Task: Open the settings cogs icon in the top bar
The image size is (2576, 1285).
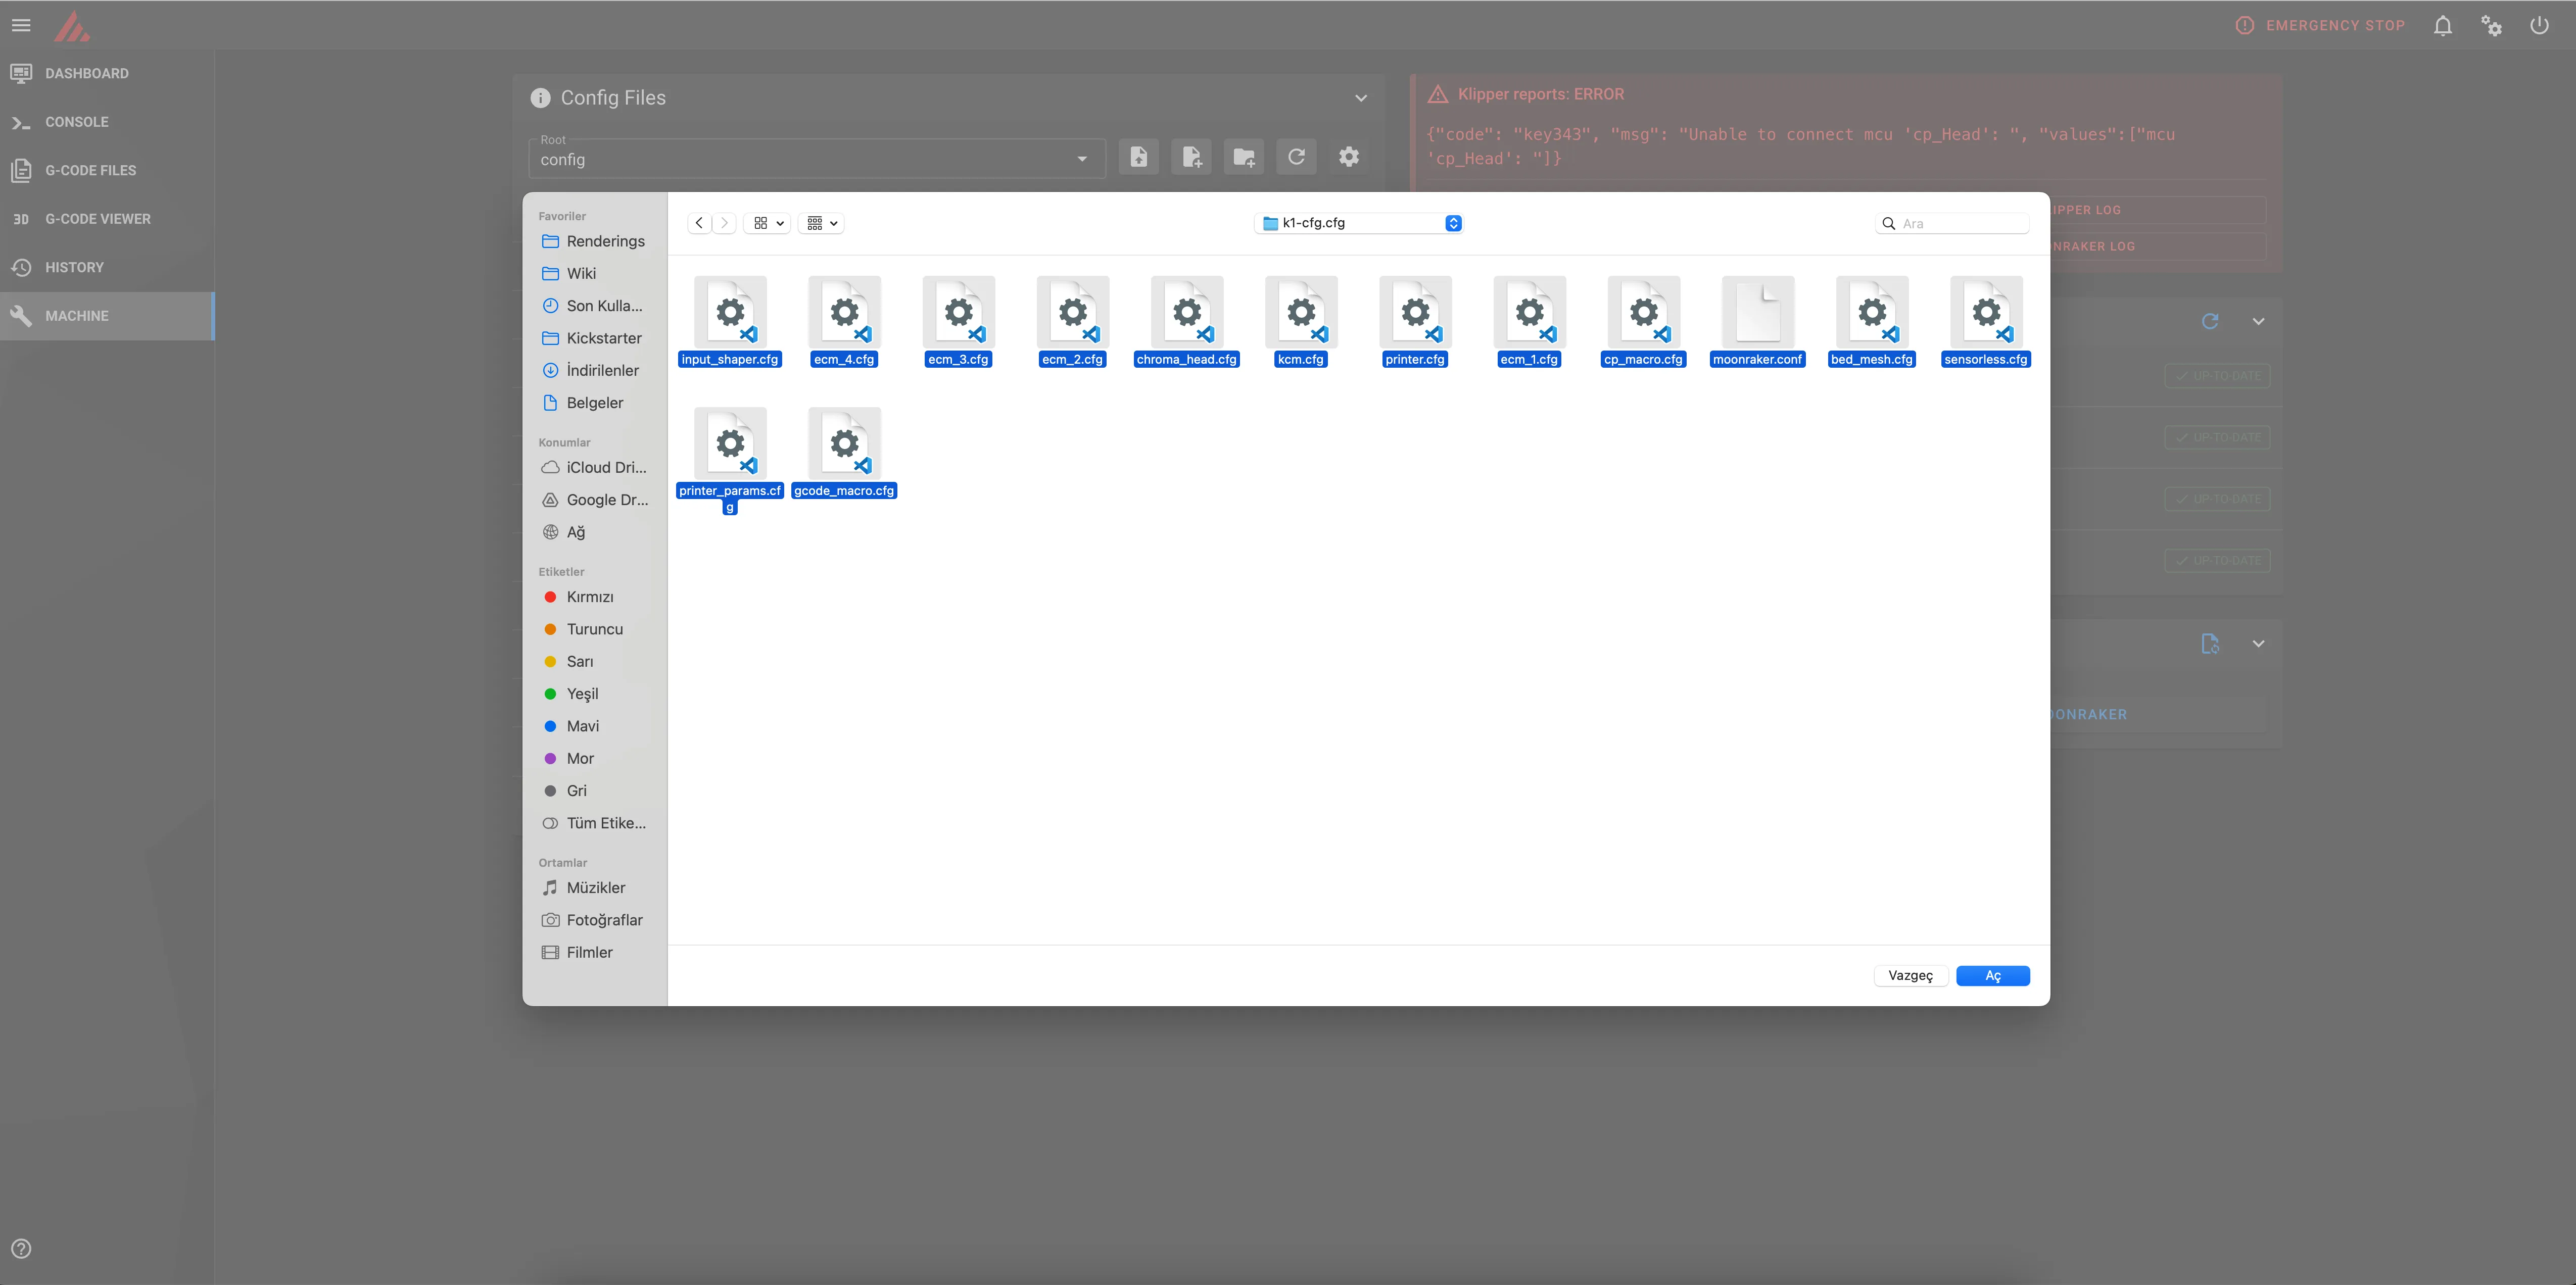Action: pyautogui.click(x=2491, y=25)
